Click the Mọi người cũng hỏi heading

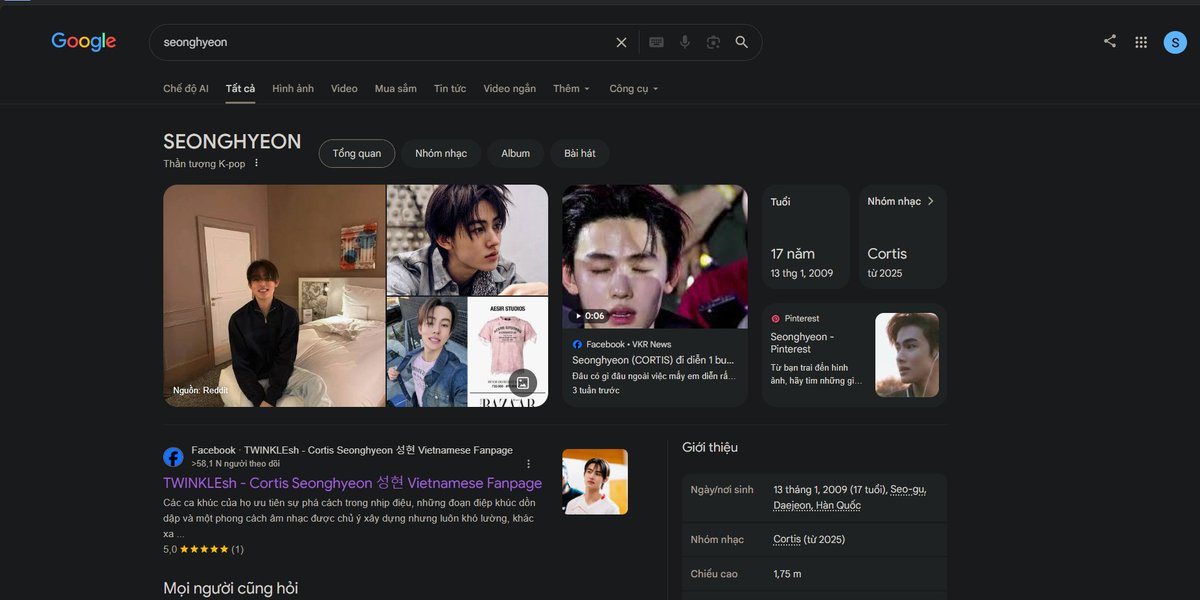click(x=231, y=588)
